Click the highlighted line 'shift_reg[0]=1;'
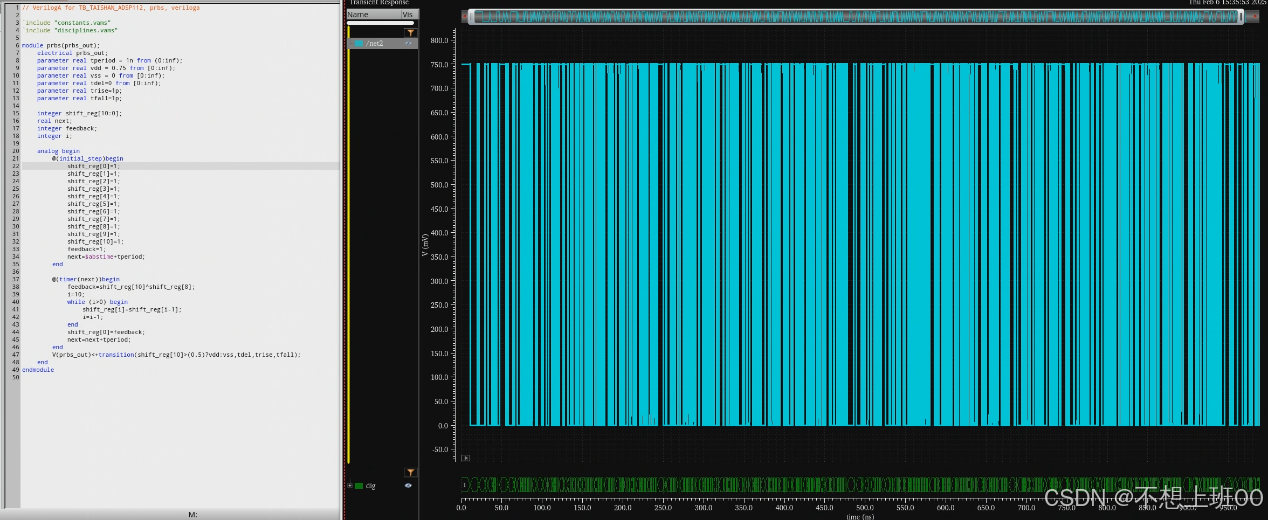 pos(94,166)
